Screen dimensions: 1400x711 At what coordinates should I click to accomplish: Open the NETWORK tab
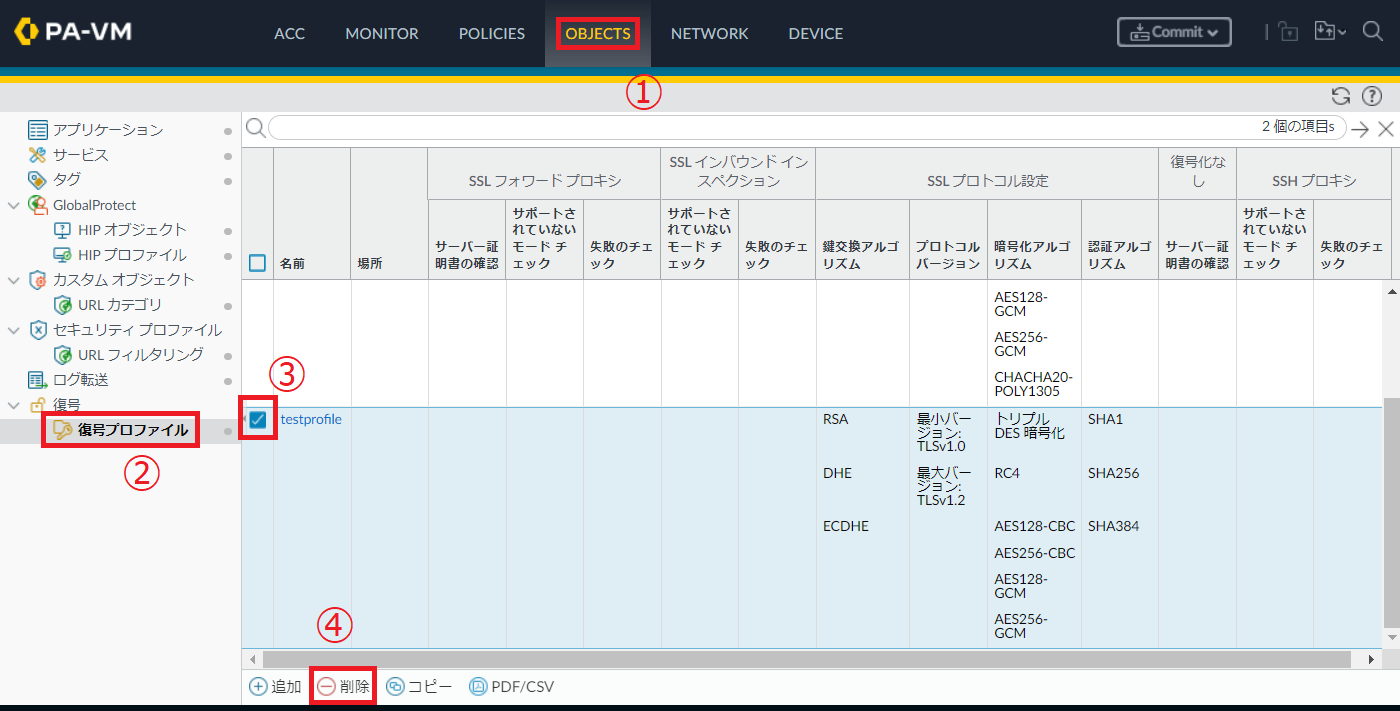709,33
